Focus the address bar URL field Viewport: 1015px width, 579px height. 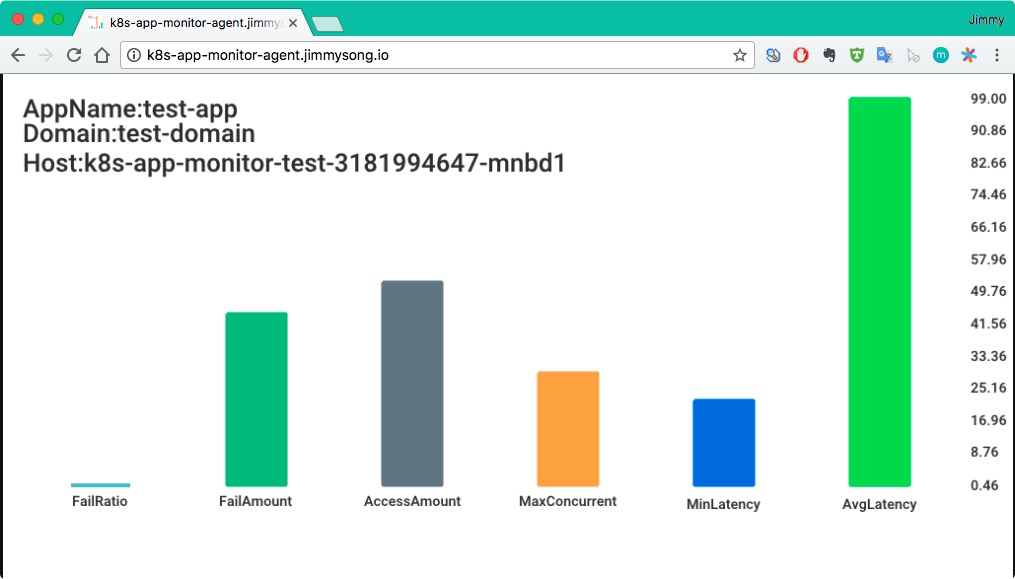[430, 56]
